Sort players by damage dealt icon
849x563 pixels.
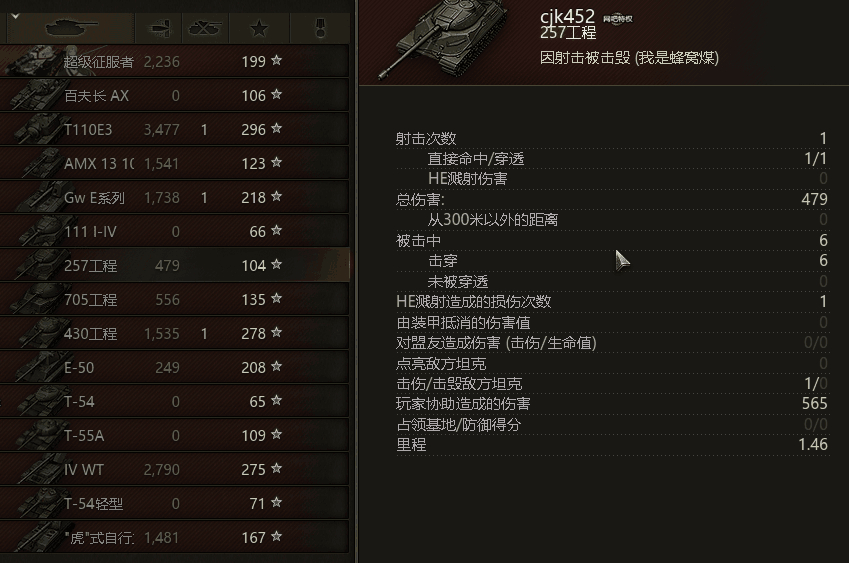(160, 28)
